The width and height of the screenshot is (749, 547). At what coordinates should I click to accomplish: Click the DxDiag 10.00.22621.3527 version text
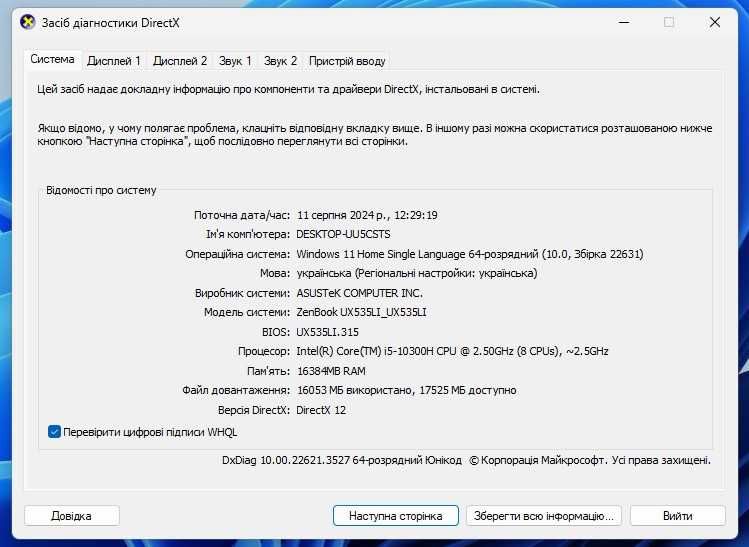tap(342, 461)
